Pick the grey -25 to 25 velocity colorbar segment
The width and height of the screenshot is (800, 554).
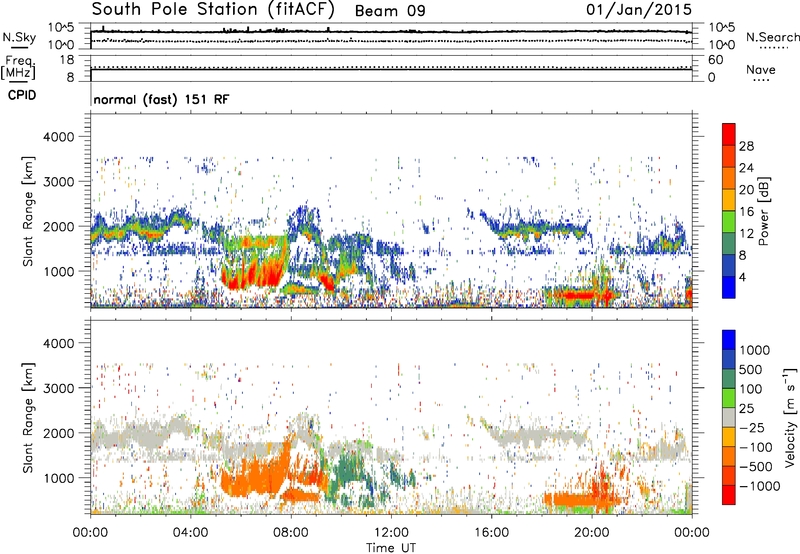729,418
